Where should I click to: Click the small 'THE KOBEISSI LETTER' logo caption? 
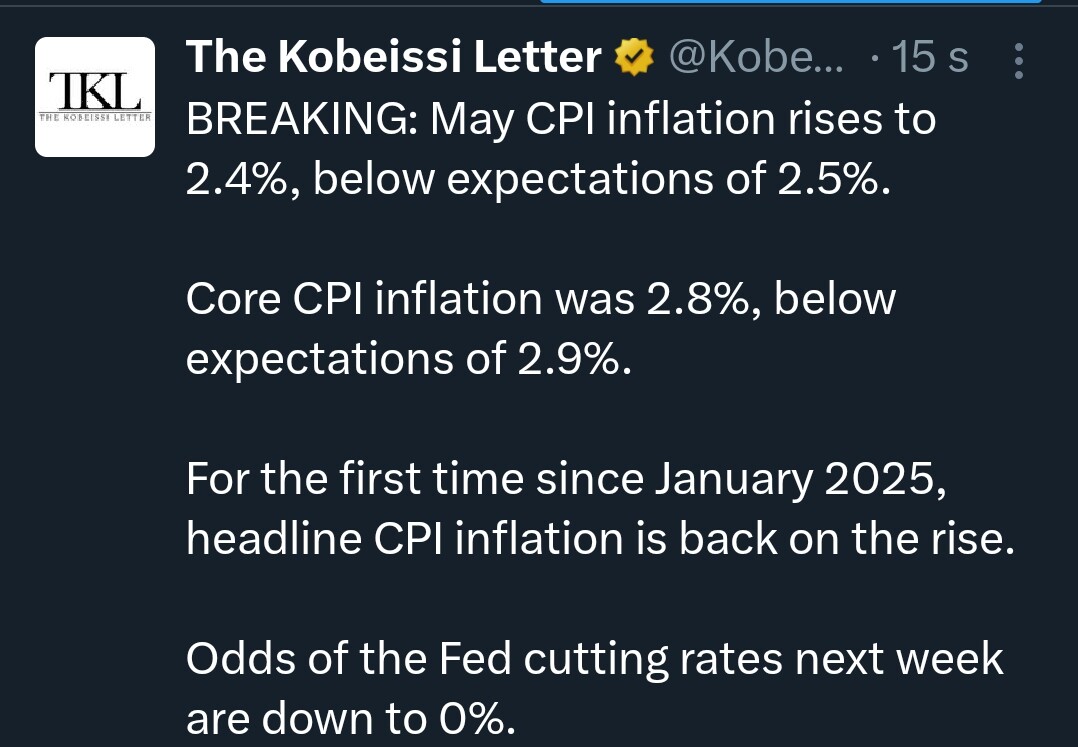(95, 118)
